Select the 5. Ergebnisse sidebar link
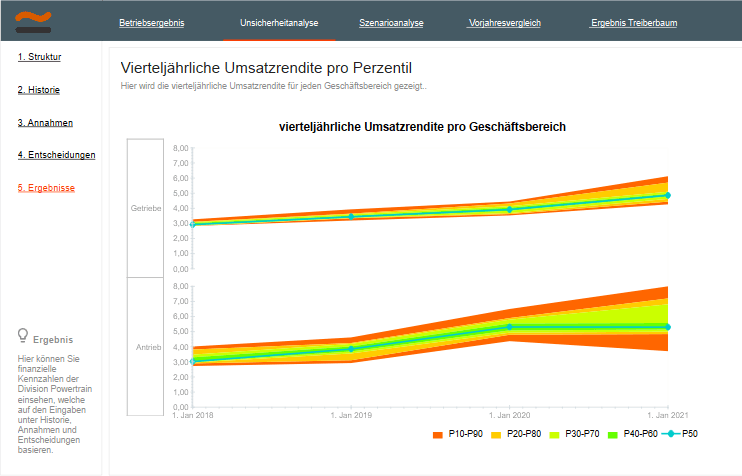This screenshot has width=742, height=476. coord(46,188)
